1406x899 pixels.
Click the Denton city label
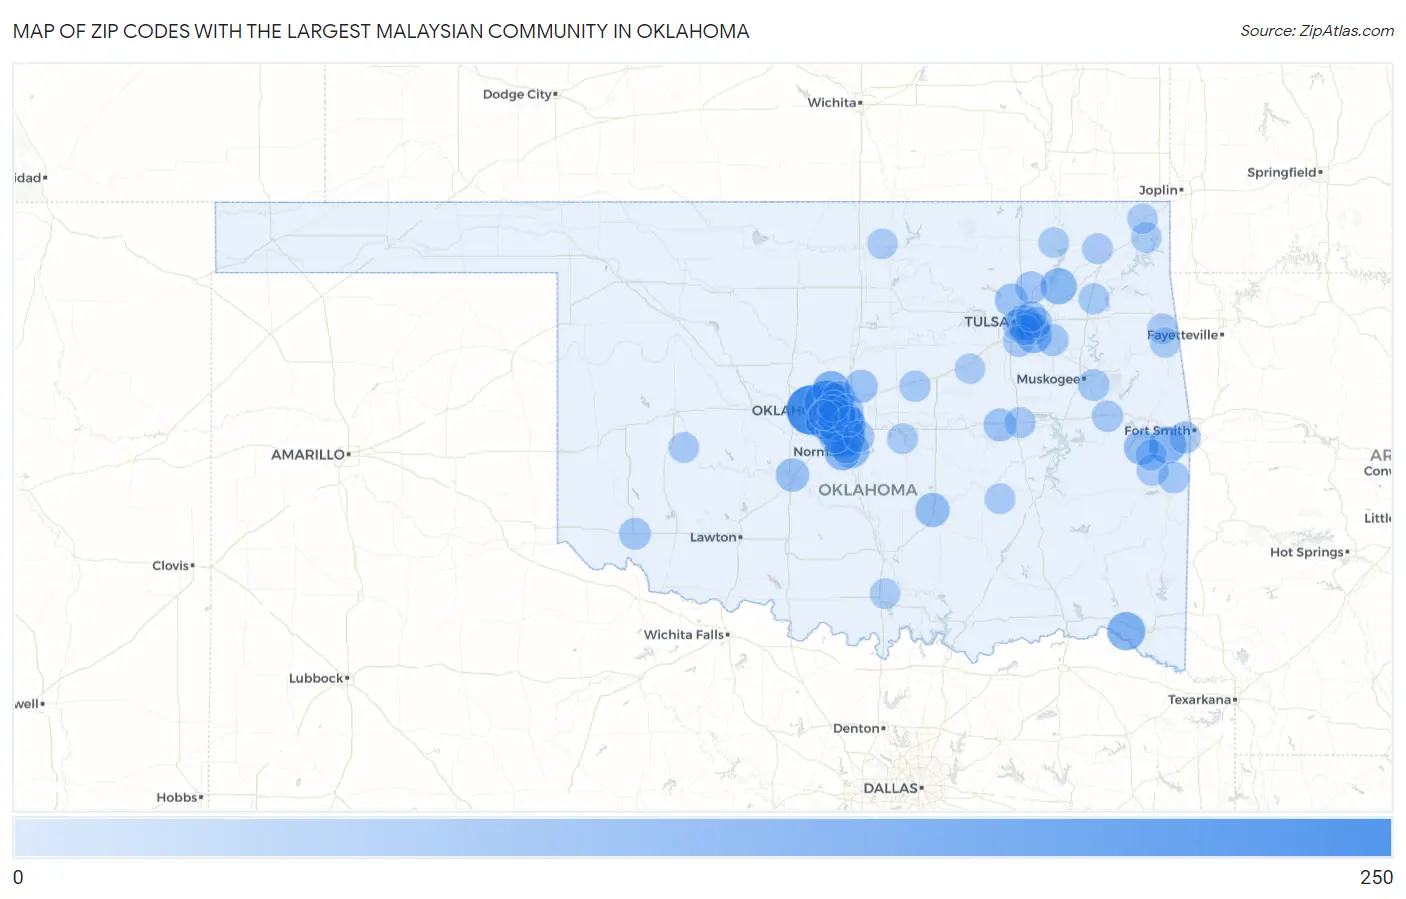[856, 728]
